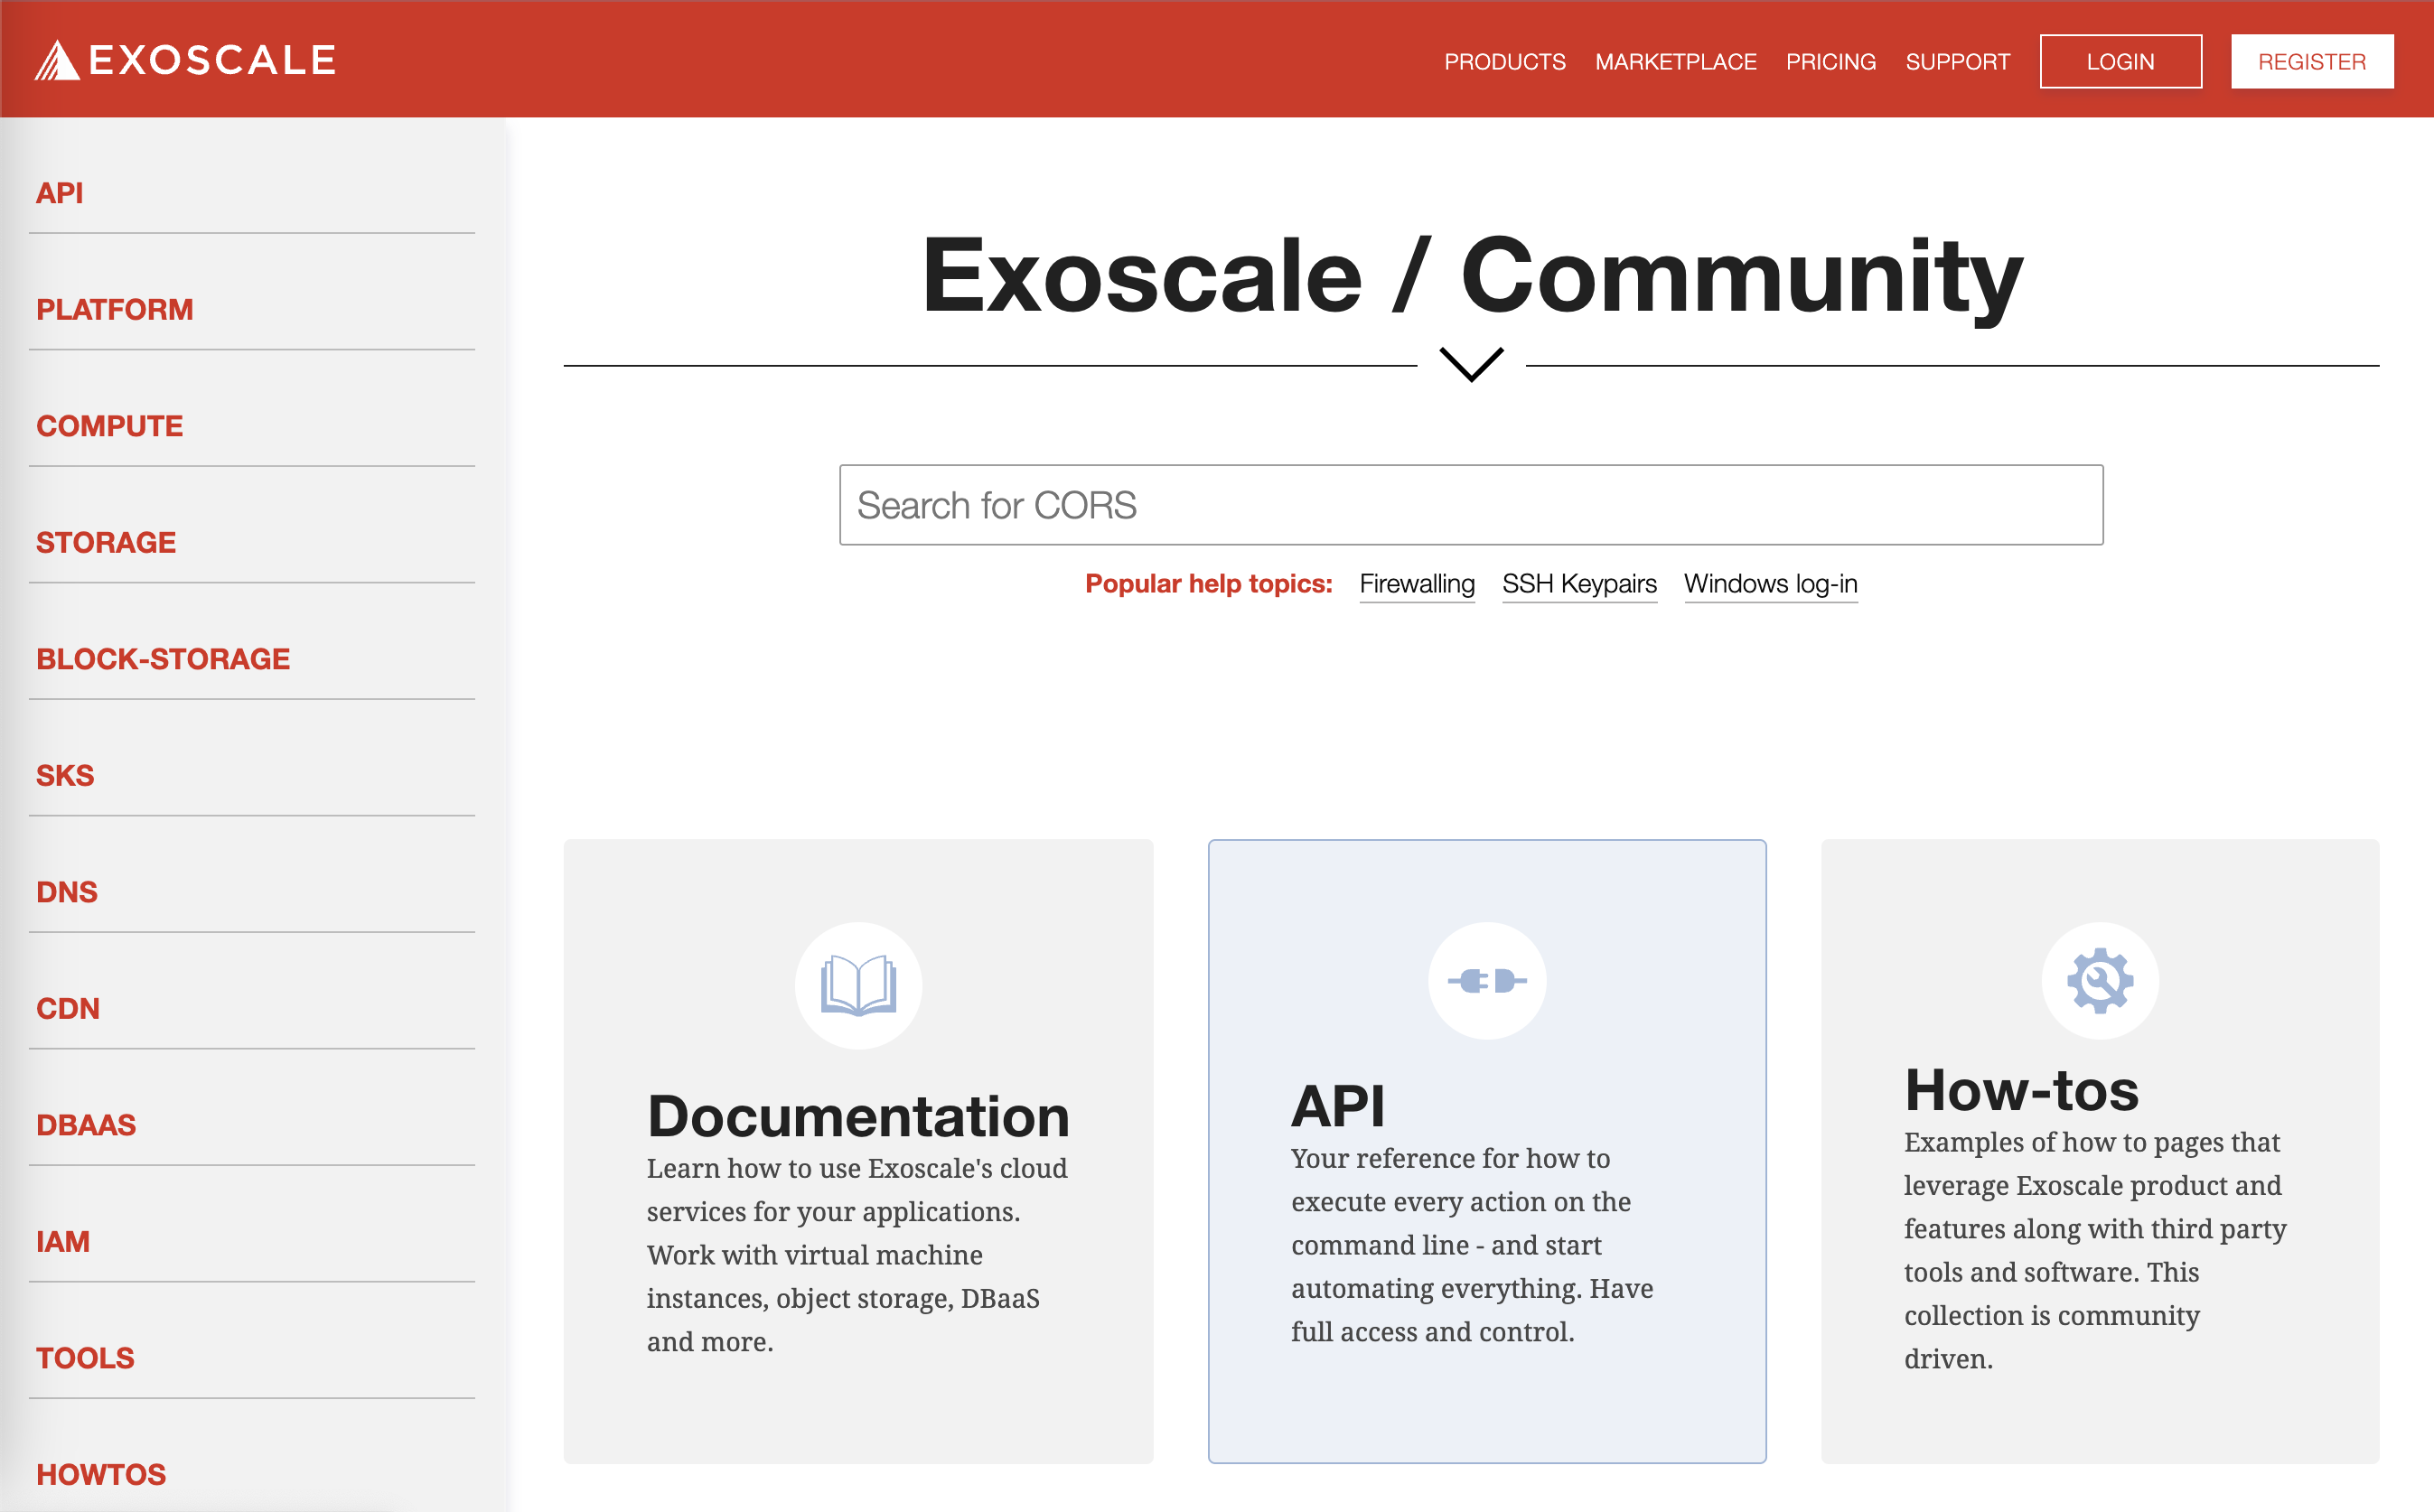Navigate to BLOCK-STORAGE in the sidebar
The width and height of the screenshot is (2434, 1512).
tap(163, 659)
